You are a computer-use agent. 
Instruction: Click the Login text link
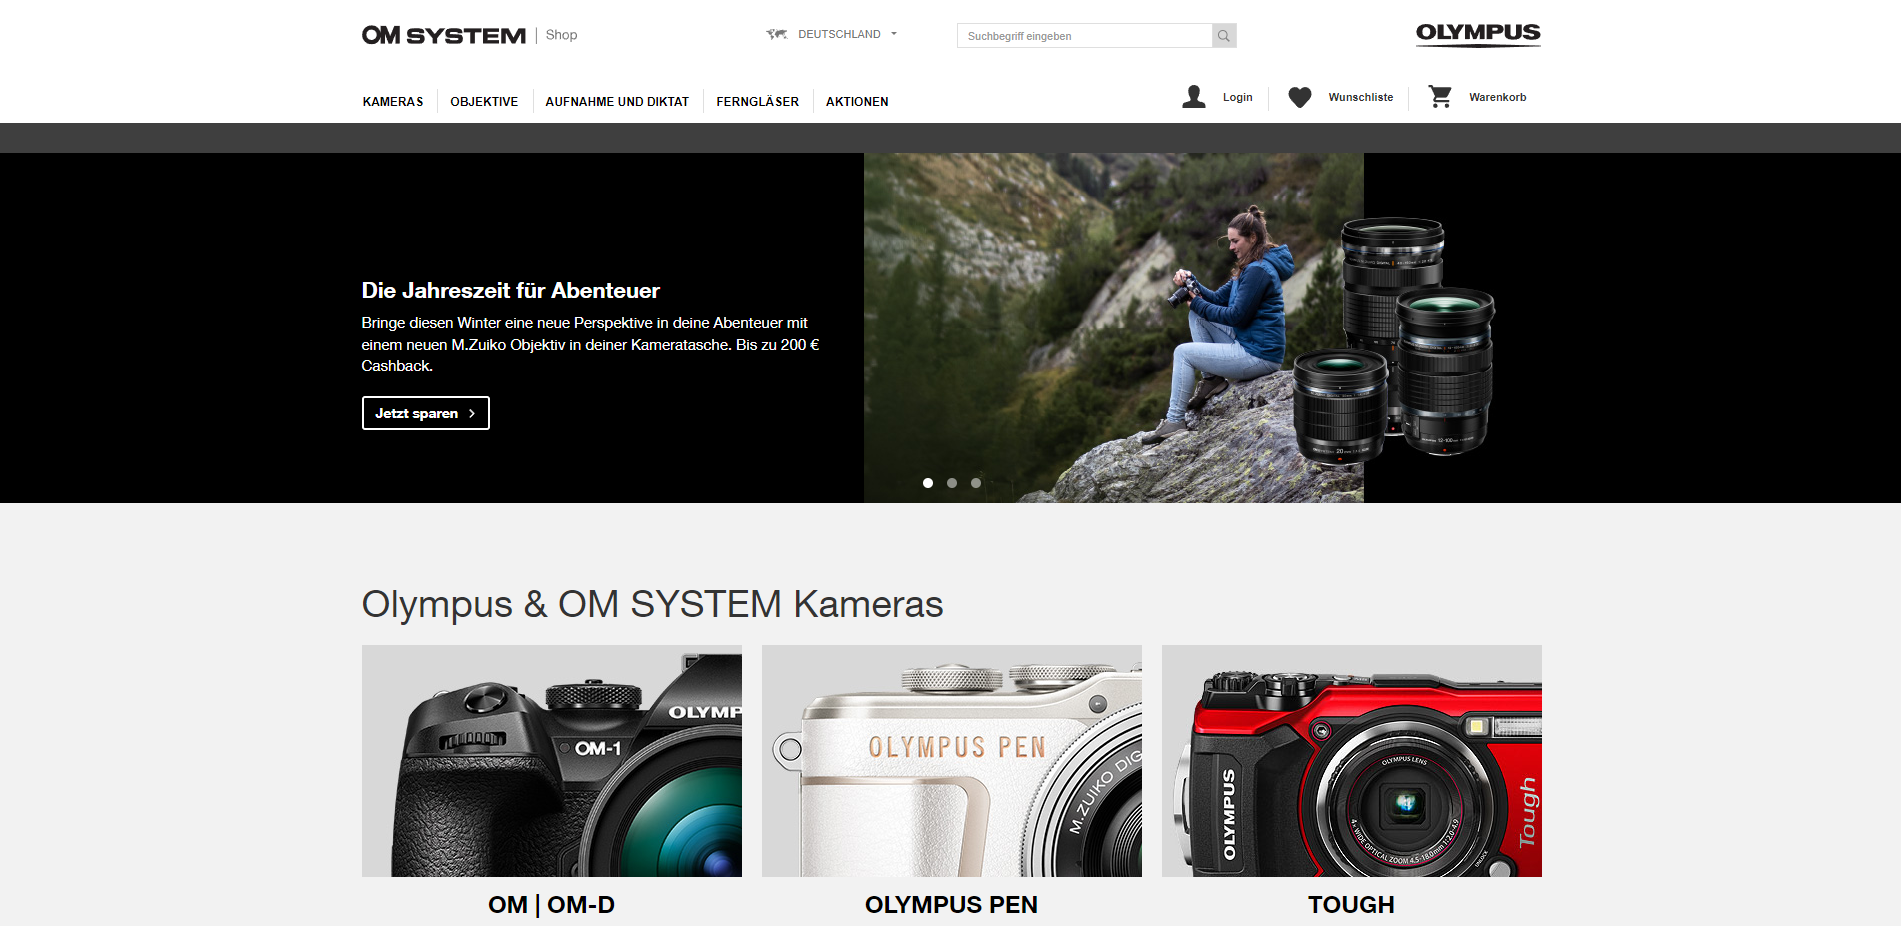point(1238,97)
